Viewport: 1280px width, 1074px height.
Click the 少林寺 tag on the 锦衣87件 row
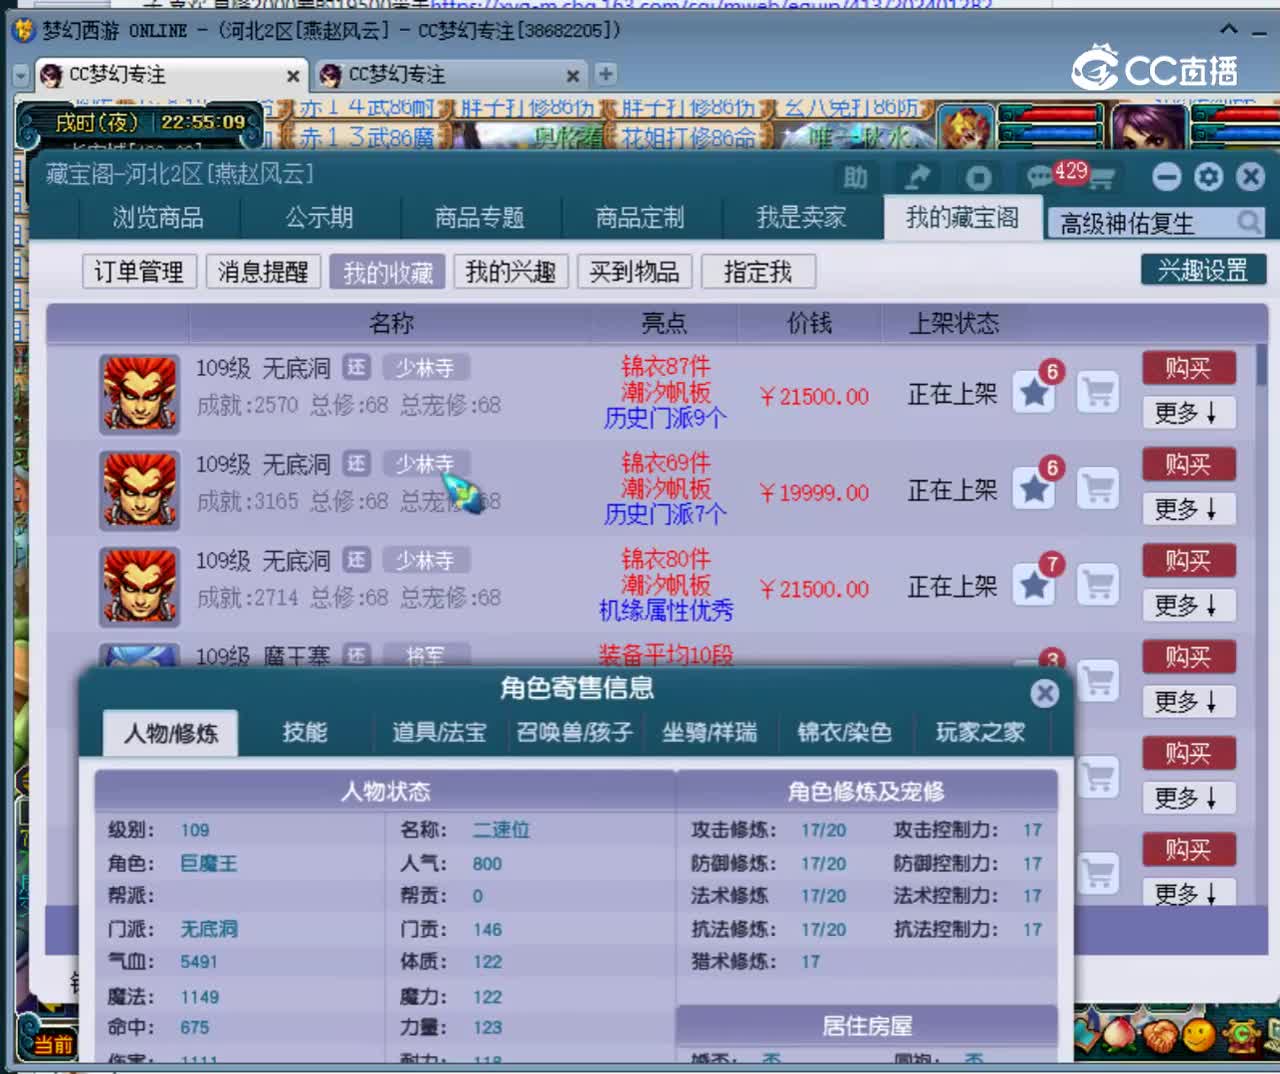click(x=425, y=368)
